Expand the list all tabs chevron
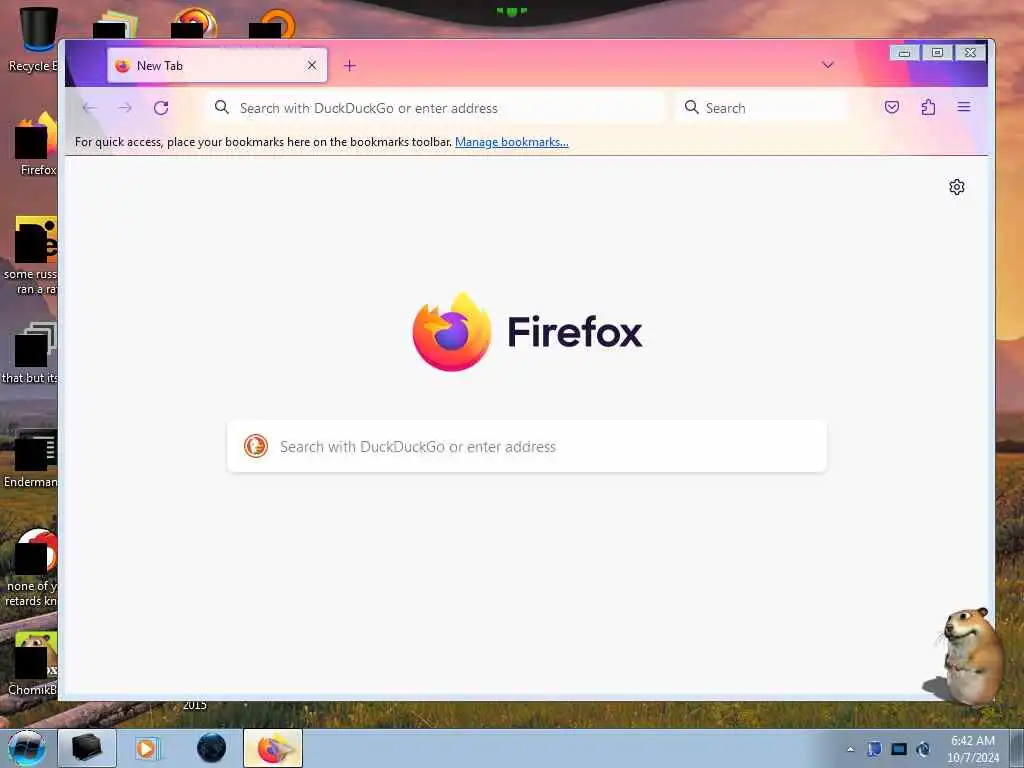This screenshot has width=1024, height=768. pyautogui.click(x=828, y=65)
